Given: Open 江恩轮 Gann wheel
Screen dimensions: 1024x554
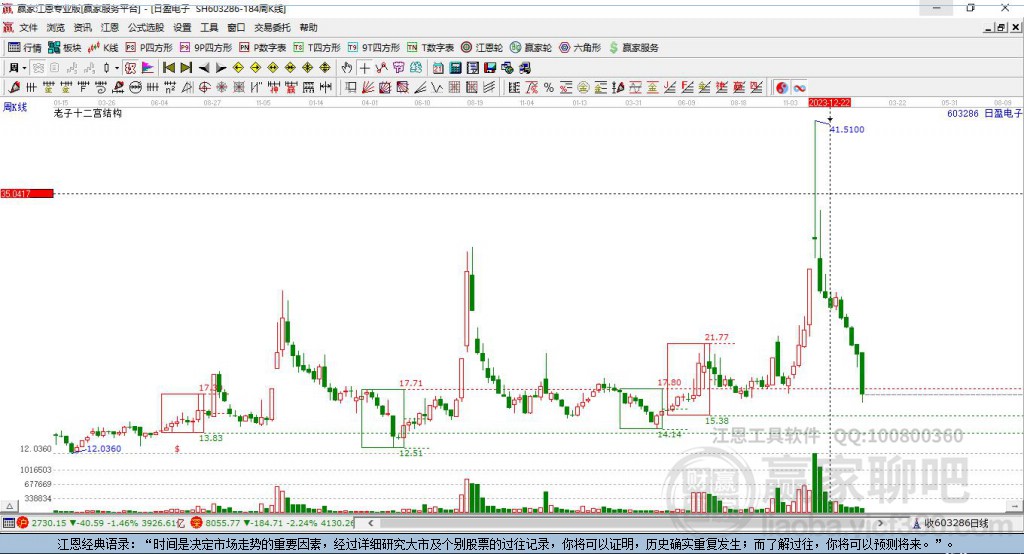Looking at the screenshot, I should [x=482, y=48].
